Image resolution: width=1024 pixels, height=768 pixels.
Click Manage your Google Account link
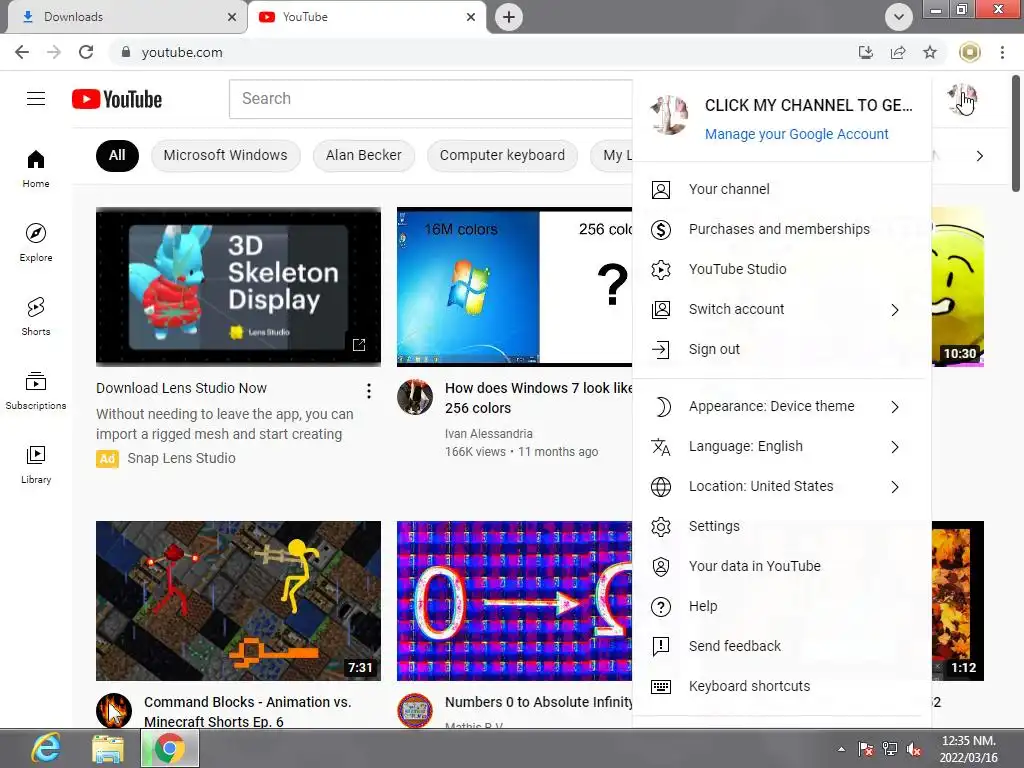[796, 134]
